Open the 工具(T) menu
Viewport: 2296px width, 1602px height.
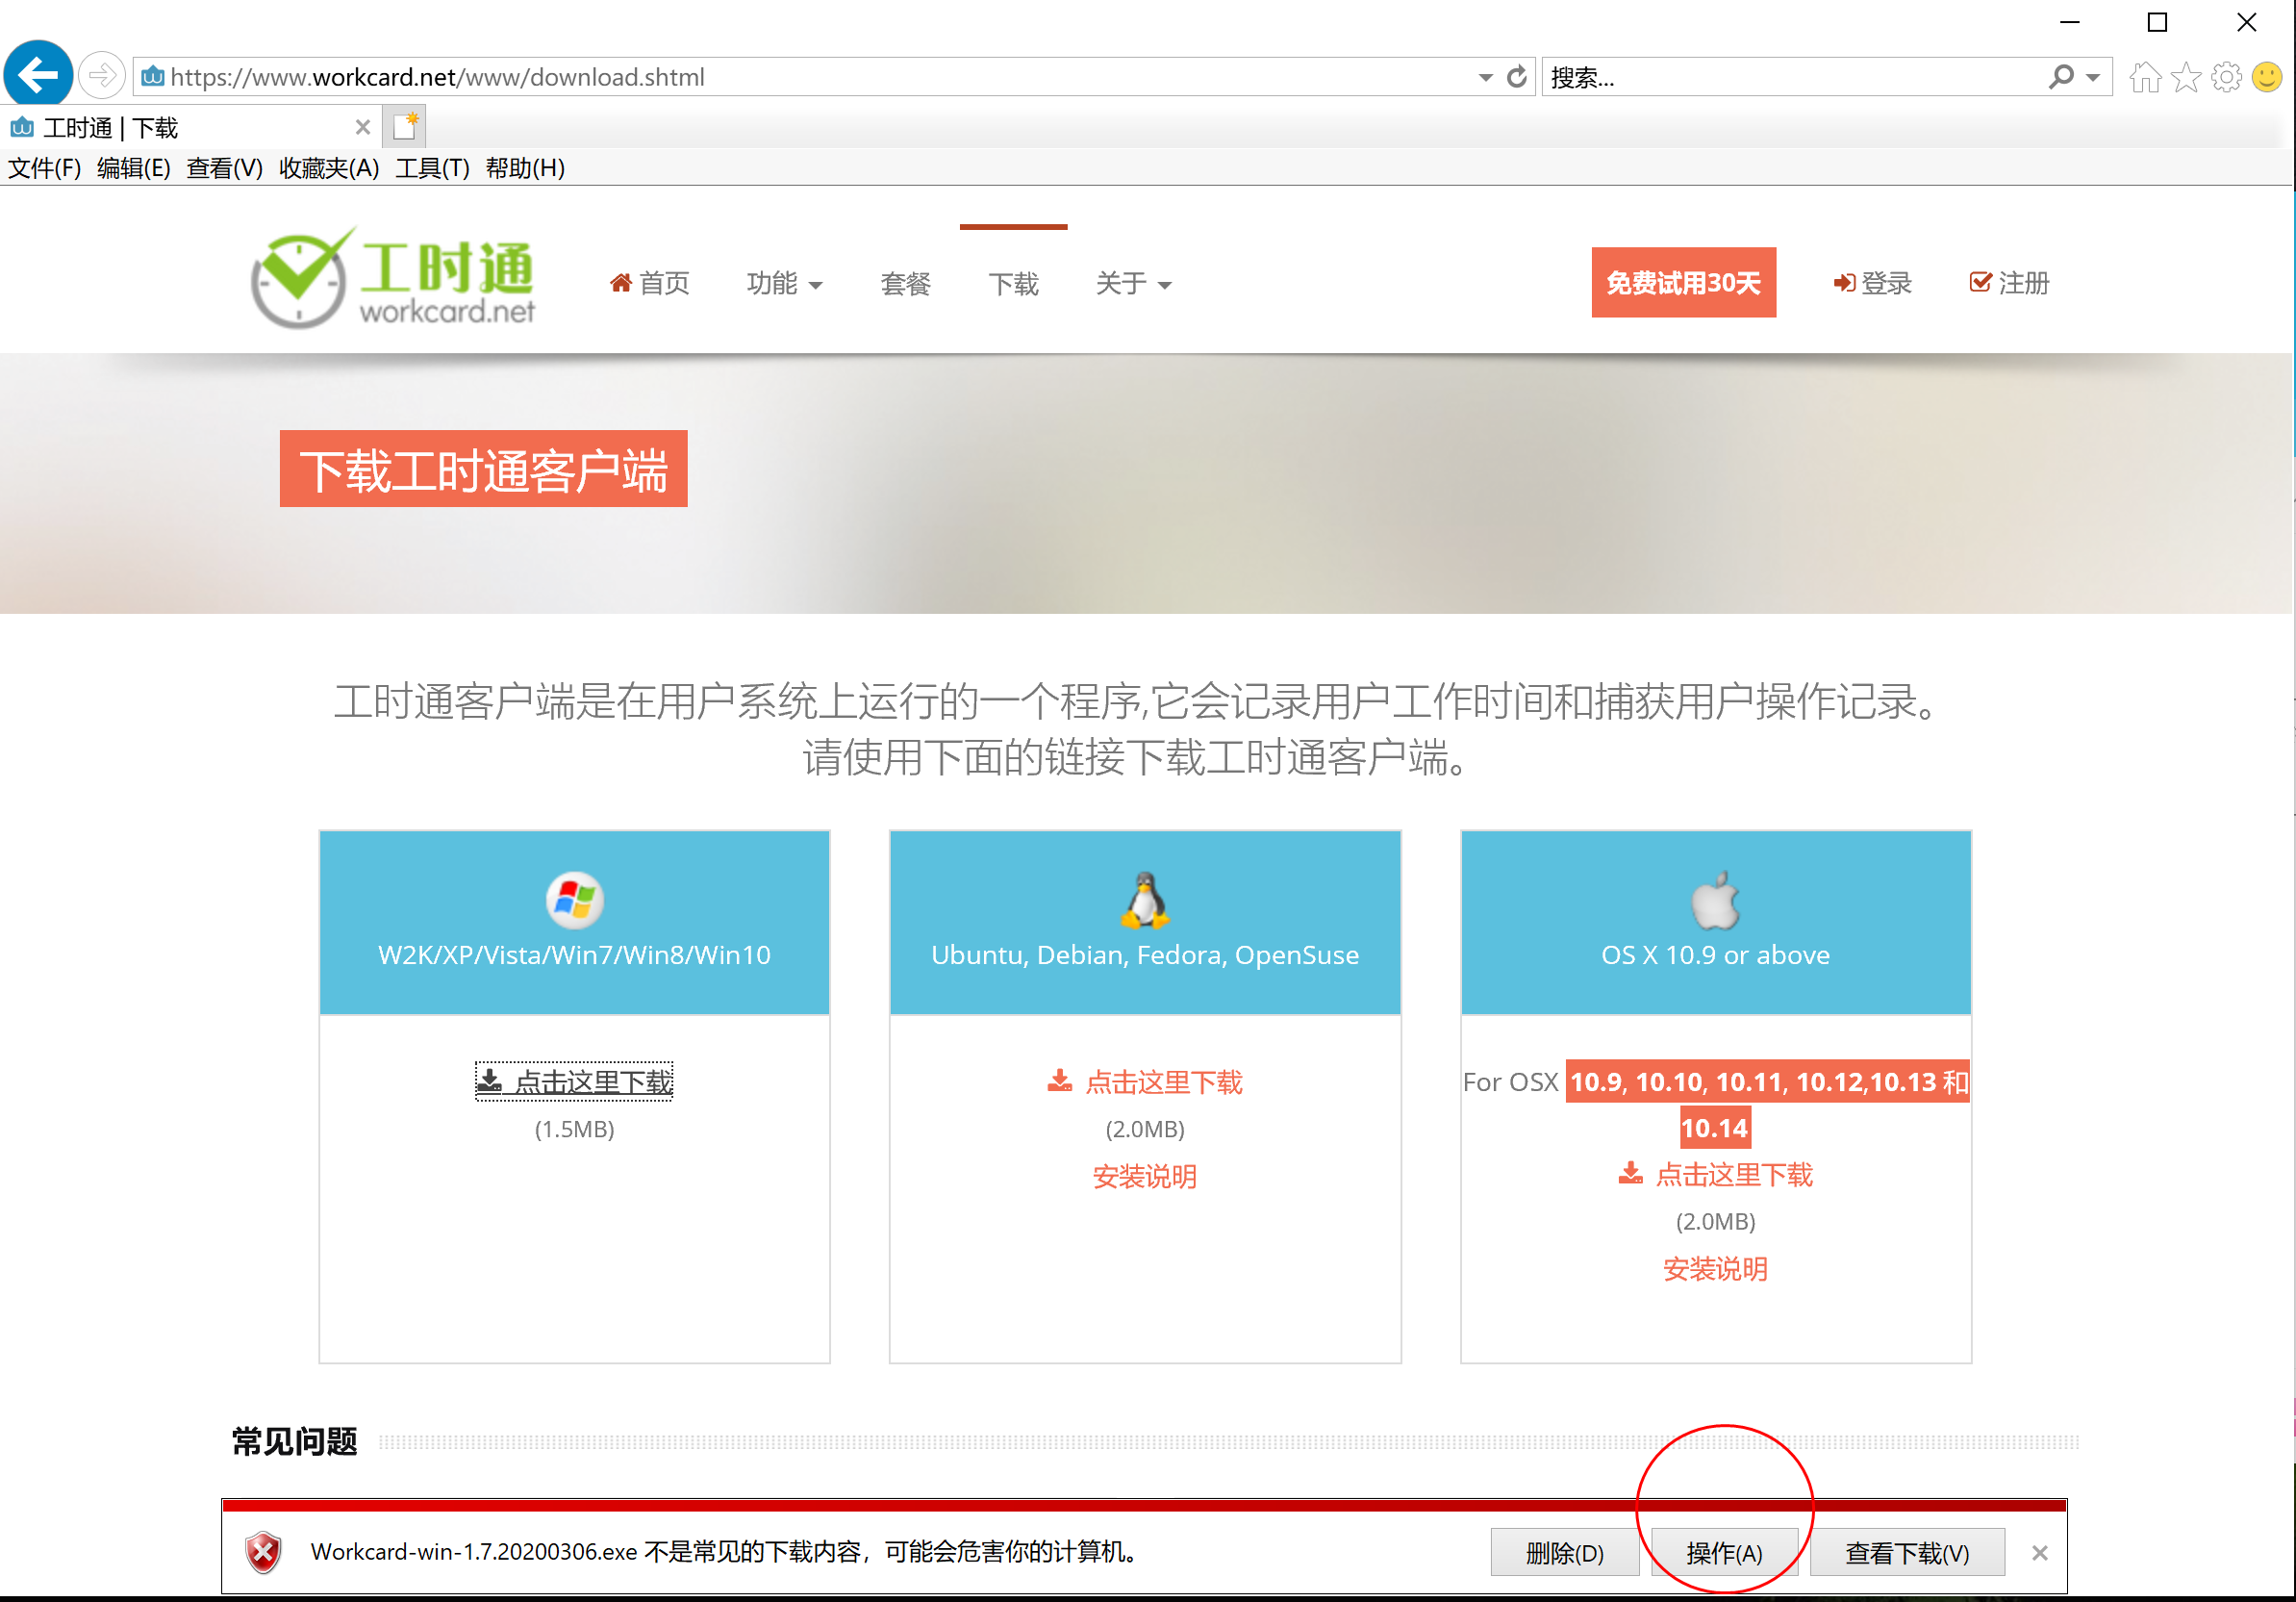click(x=432, y=168)
